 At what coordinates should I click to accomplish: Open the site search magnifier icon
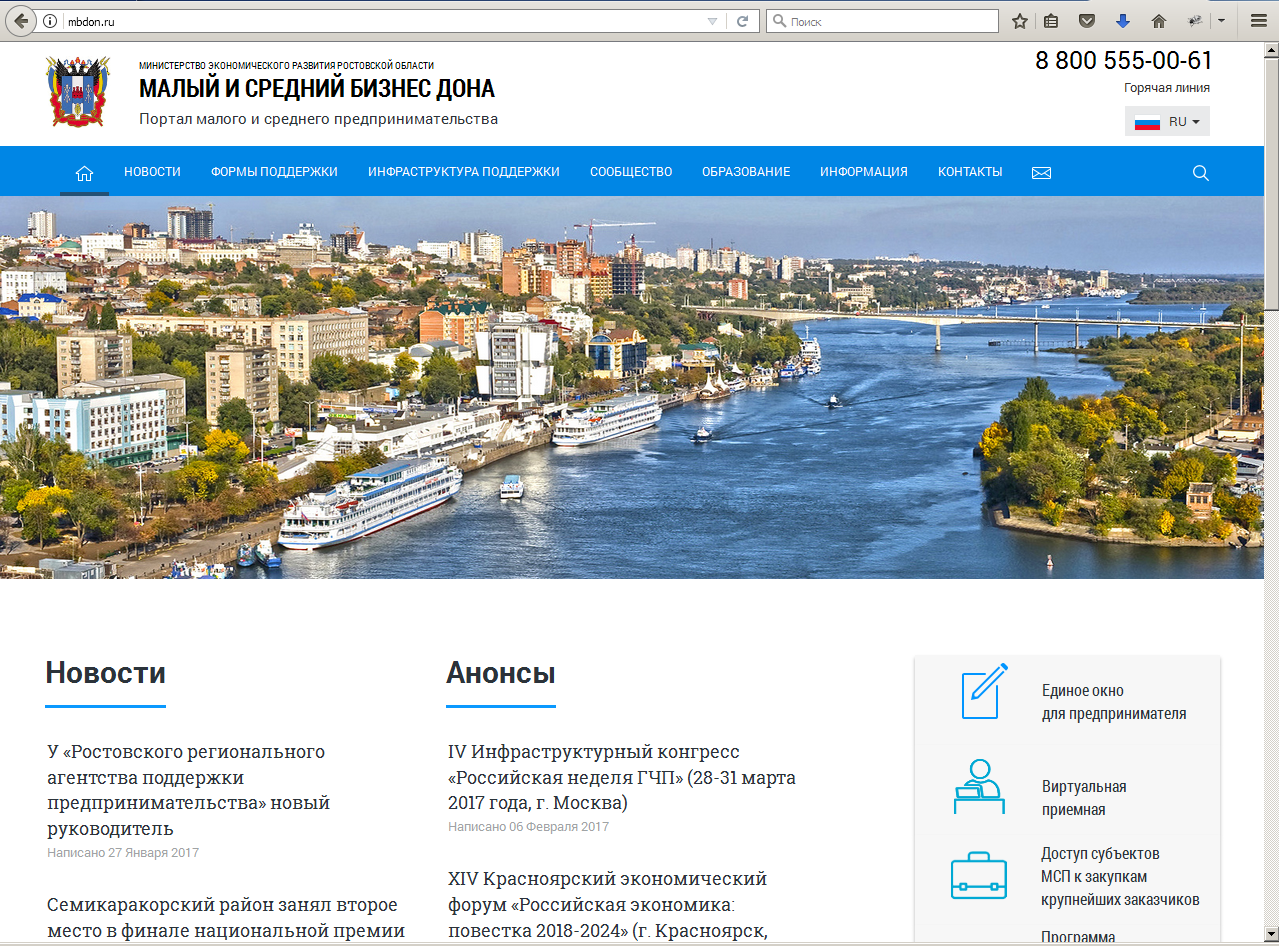point(1201,173)
